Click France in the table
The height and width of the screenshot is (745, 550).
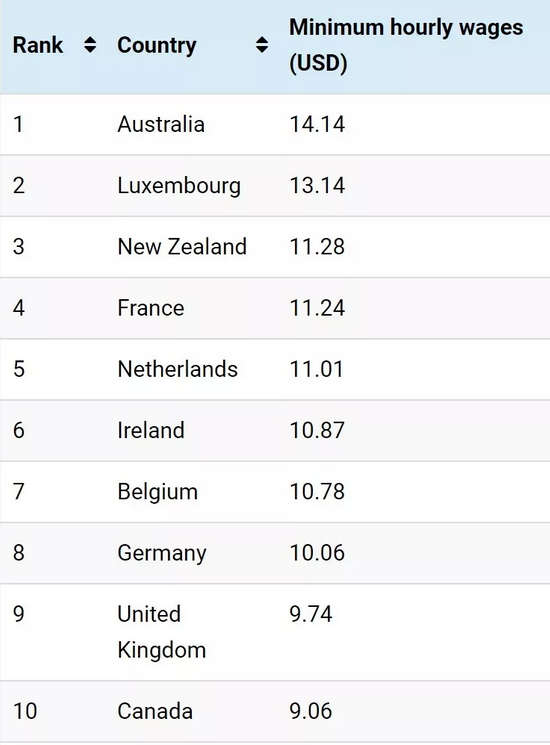pyautogui.click(x=151, y=308)
